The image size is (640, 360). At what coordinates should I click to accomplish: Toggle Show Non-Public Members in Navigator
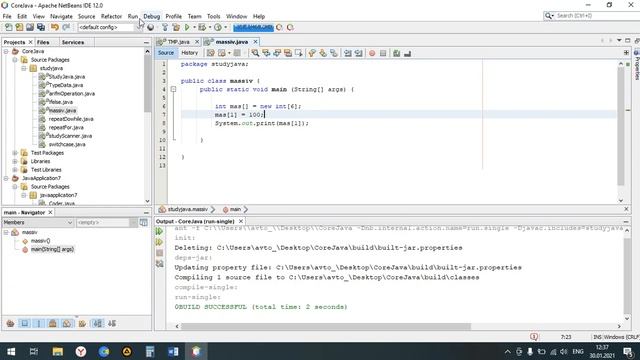click(52, 324)
